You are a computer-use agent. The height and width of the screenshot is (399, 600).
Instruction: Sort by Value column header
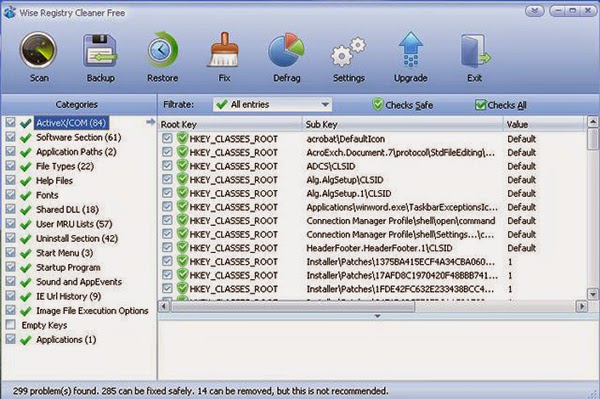click(544, 124)
